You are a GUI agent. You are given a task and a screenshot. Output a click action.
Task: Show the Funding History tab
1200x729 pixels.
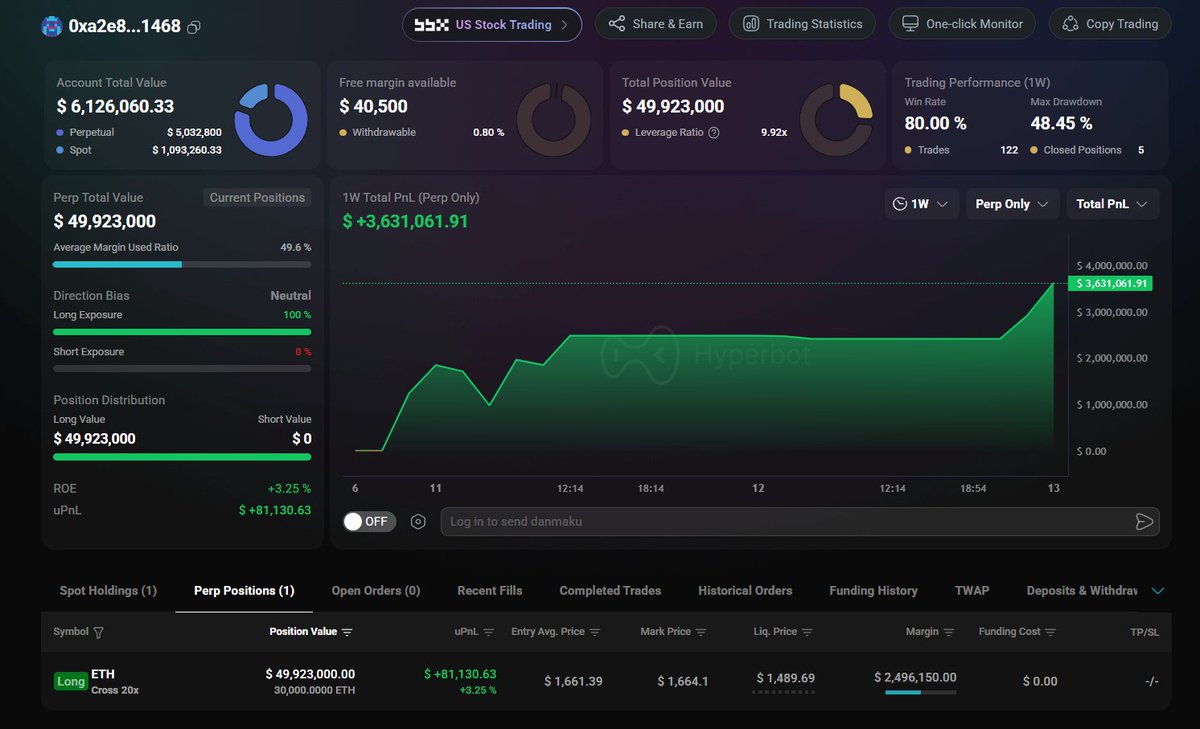tap(873, 591)
